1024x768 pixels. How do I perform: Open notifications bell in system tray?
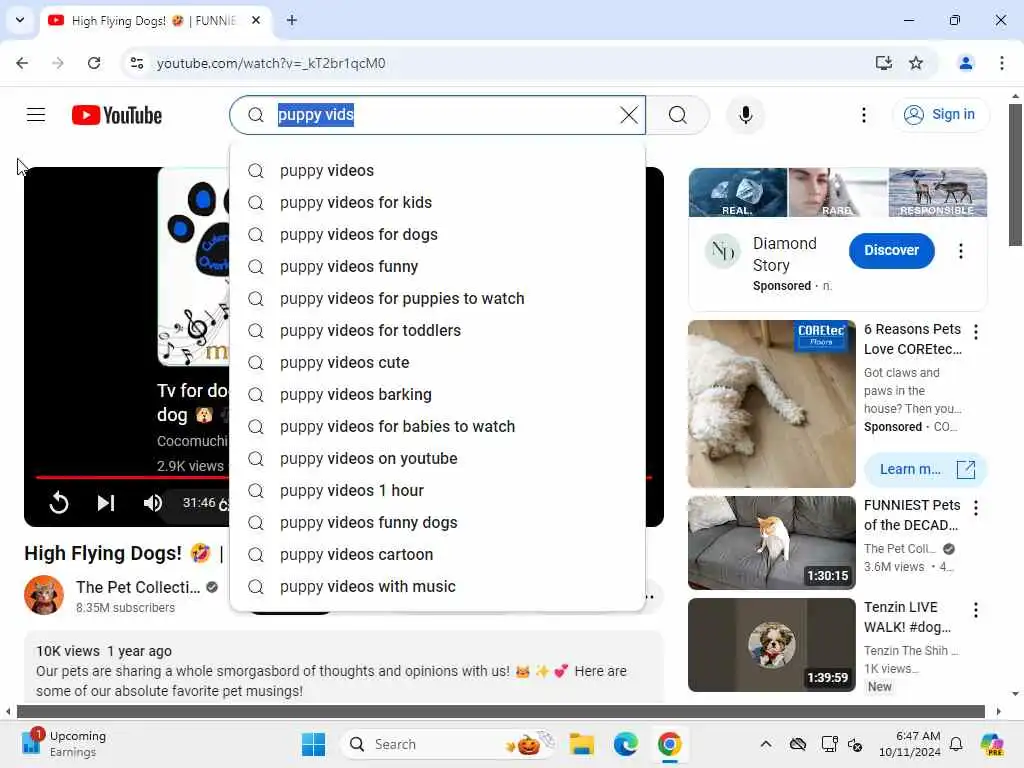[956, 744]
